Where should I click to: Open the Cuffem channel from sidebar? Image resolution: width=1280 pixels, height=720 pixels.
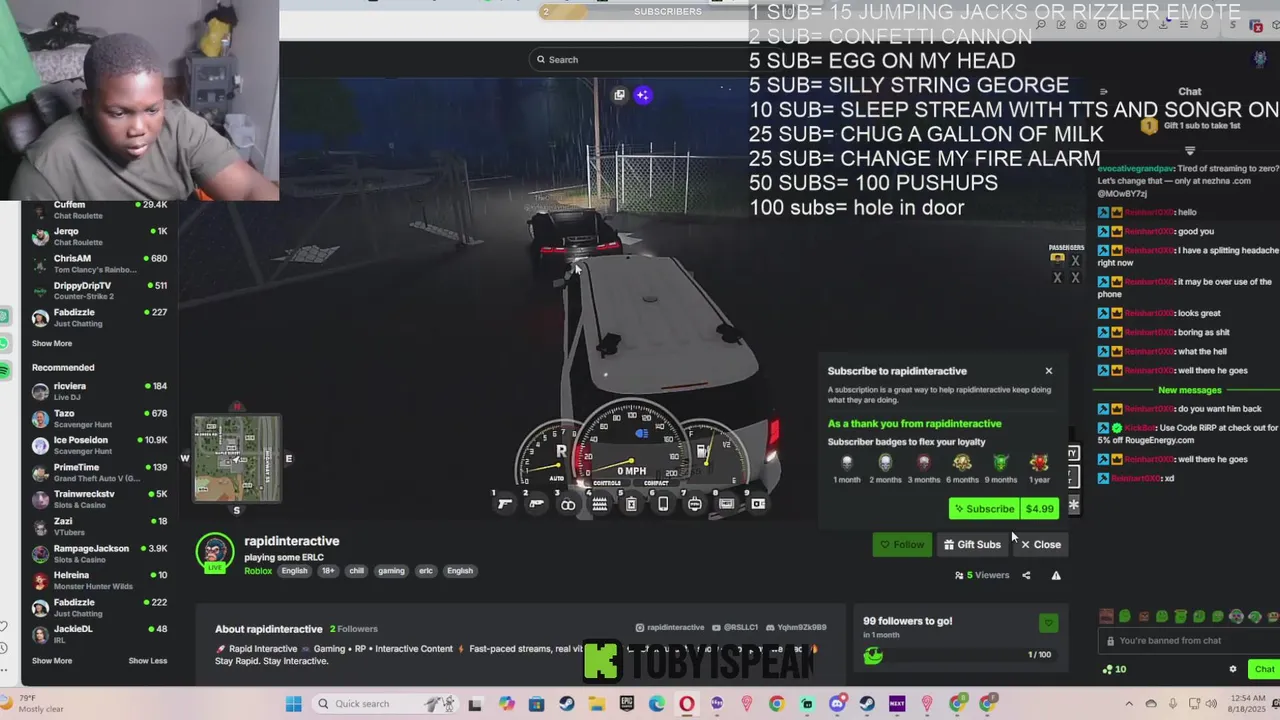click(x=100, y=210)
